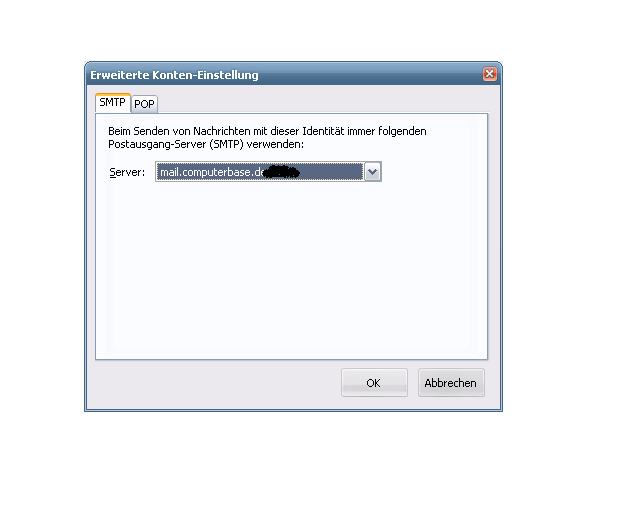Show POP account settings page
The width and height of the screenshot is (640, 512).
[144, 104]
